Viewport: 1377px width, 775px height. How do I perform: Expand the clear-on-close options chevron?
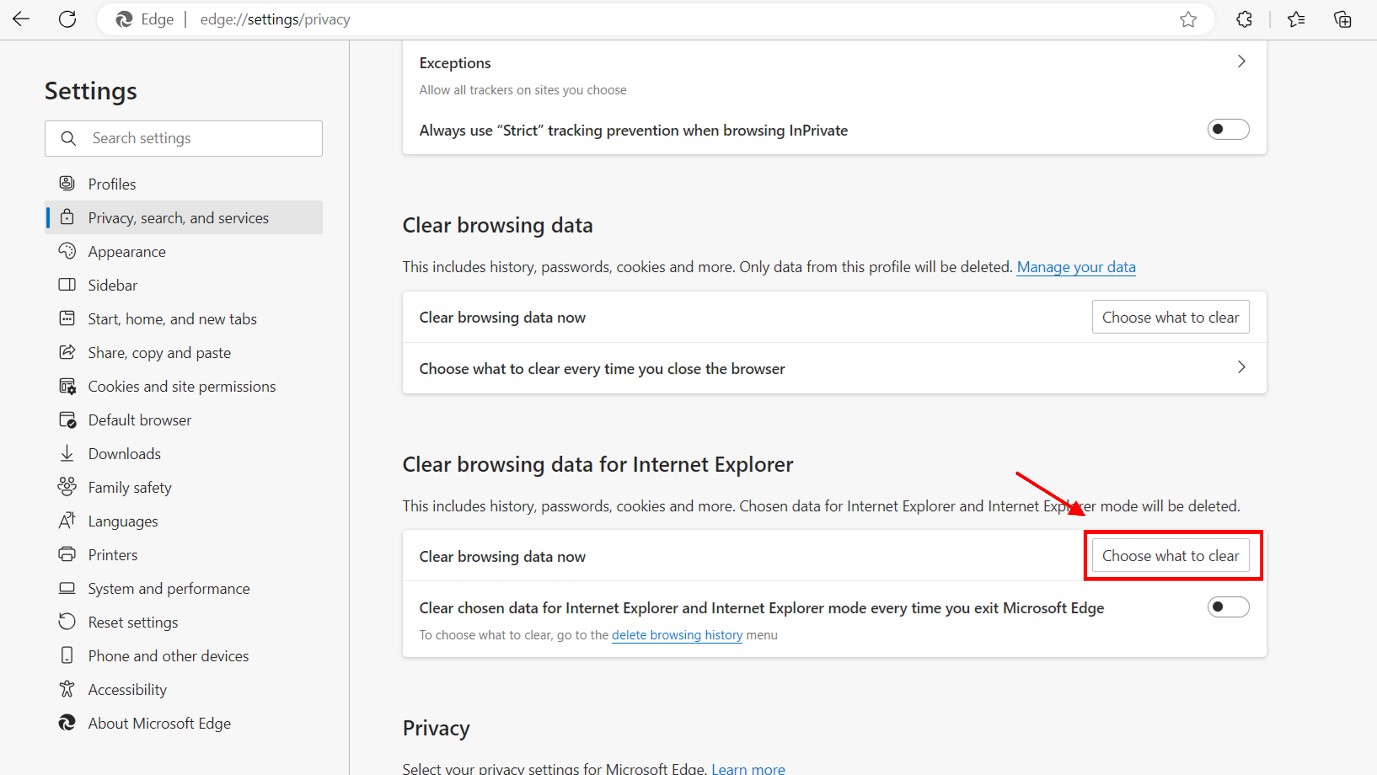tap(1241, 367)
